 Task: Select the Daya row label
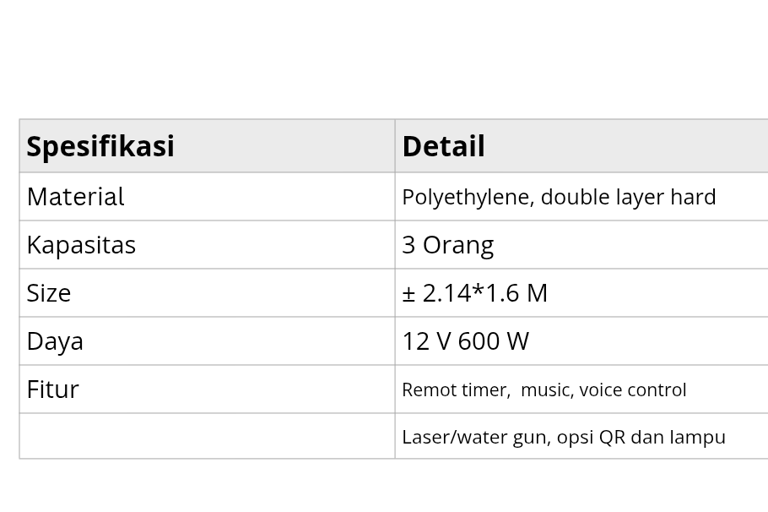tap(55, 341)
